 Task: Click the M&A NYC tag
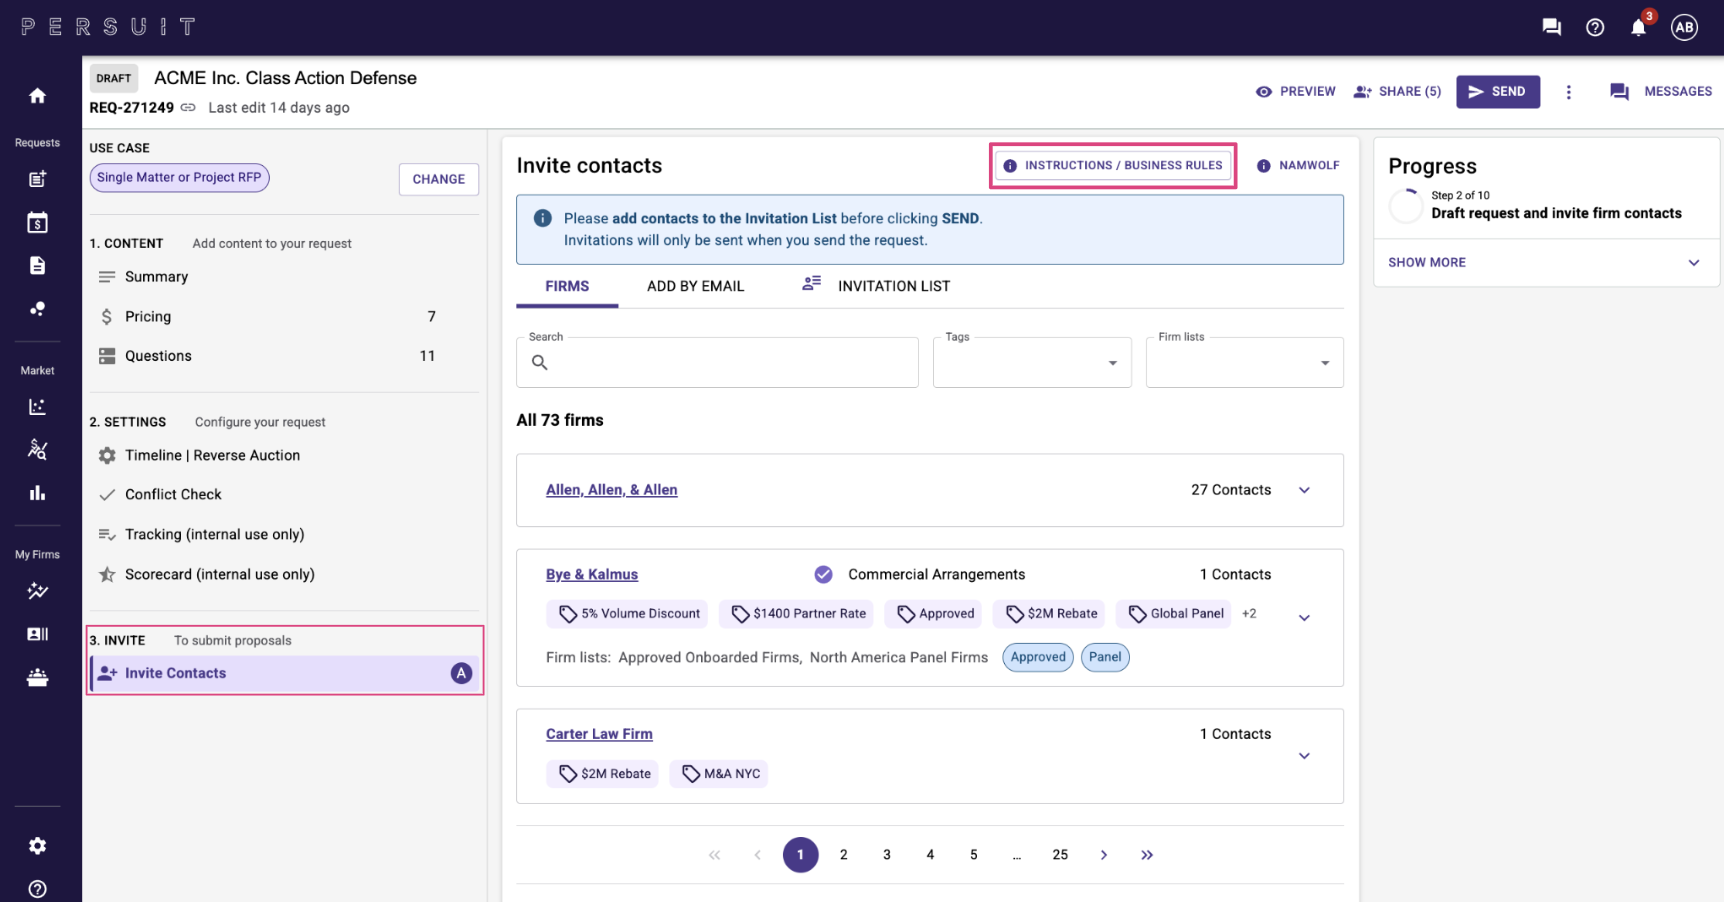pyautogui.click(x=718, y=774)
